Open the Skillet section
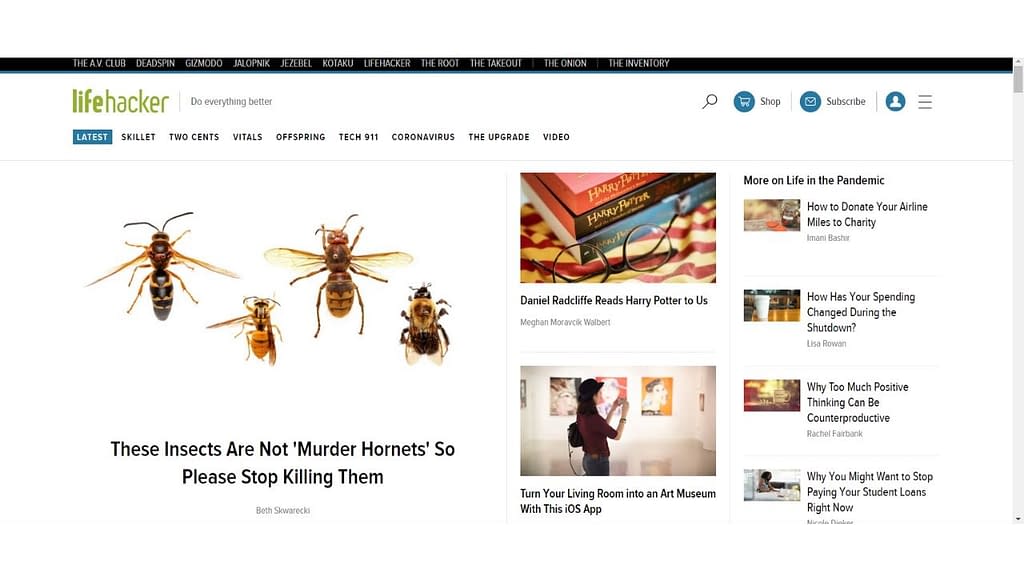Screen dimensions: 1024x576 tap(138, 137)
